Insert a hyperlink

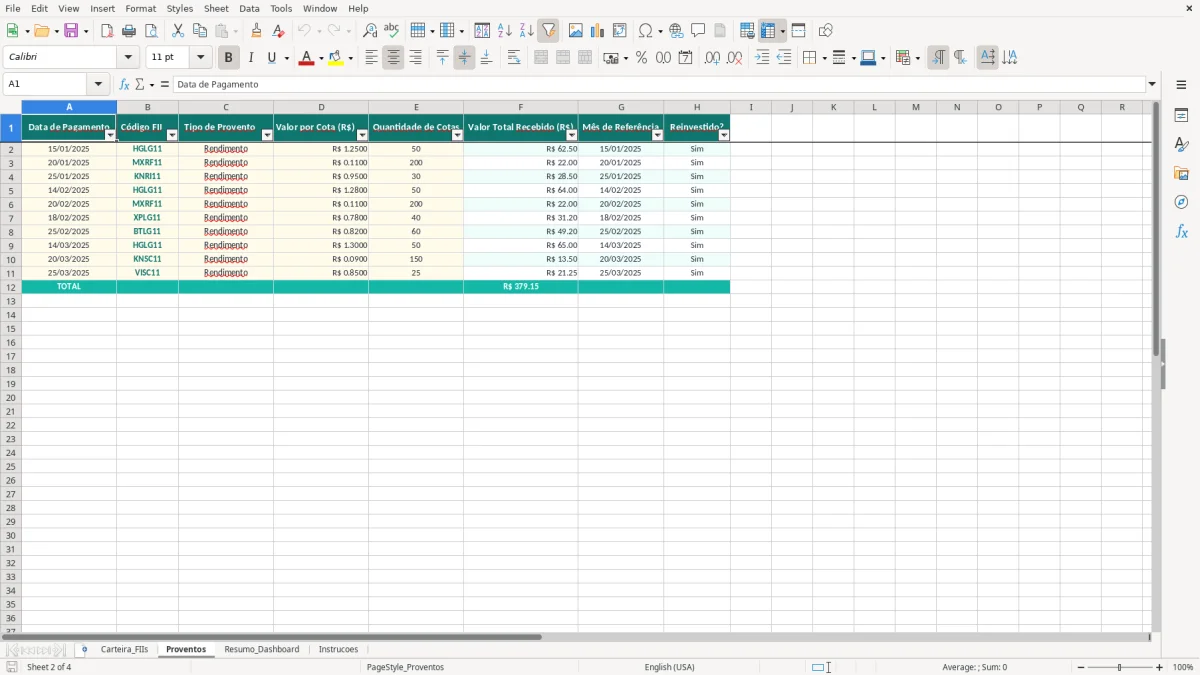coord(677,31)
